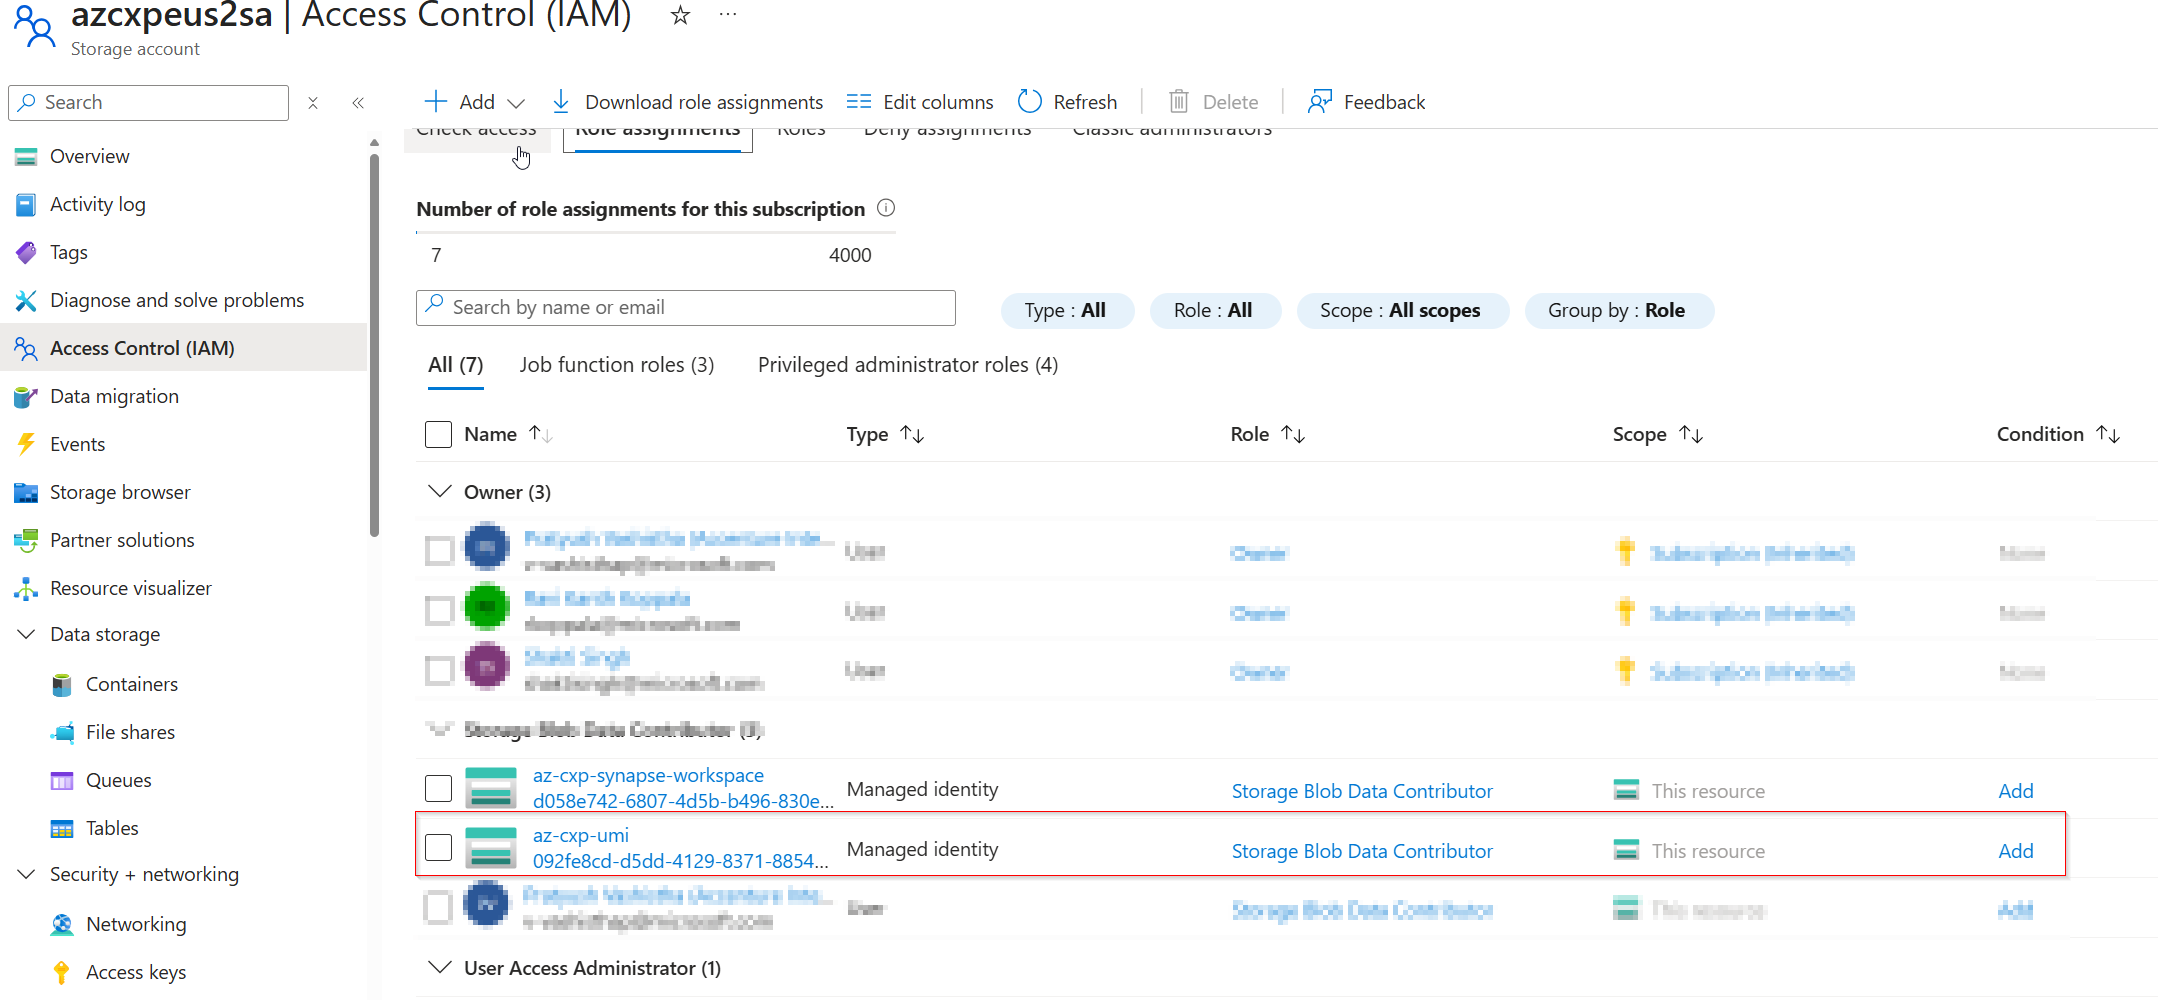Open the Group by : Role filter
2158x1000 pixels.
pyautogui.click(x=1619, y=311)
